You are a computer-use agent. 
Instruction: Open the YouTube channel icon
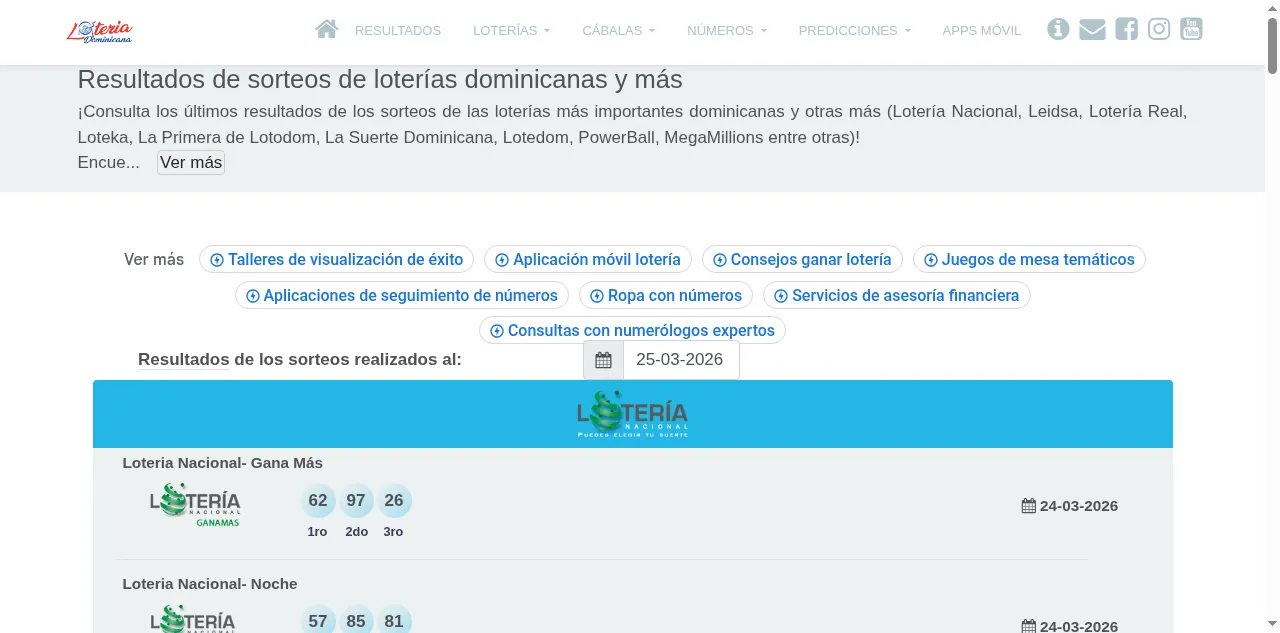click(1191, 29)
